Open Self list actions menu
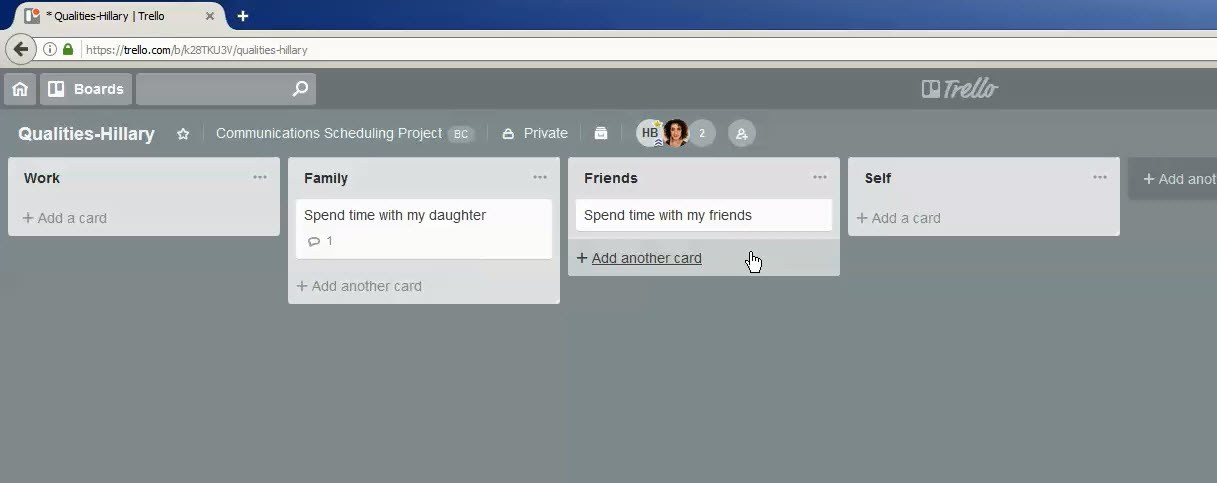This screenshot has height=483, width=1217. (1100, 177)
